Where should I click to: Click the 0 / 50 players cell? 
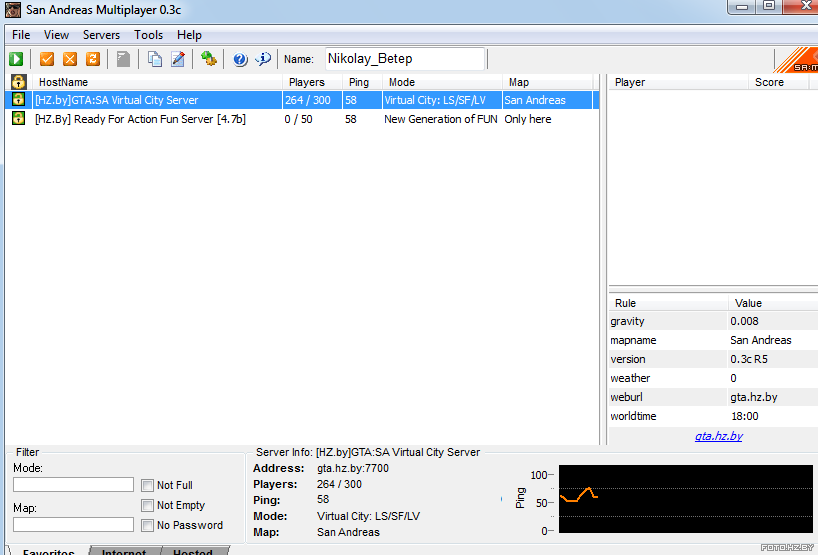pos(298,119)
